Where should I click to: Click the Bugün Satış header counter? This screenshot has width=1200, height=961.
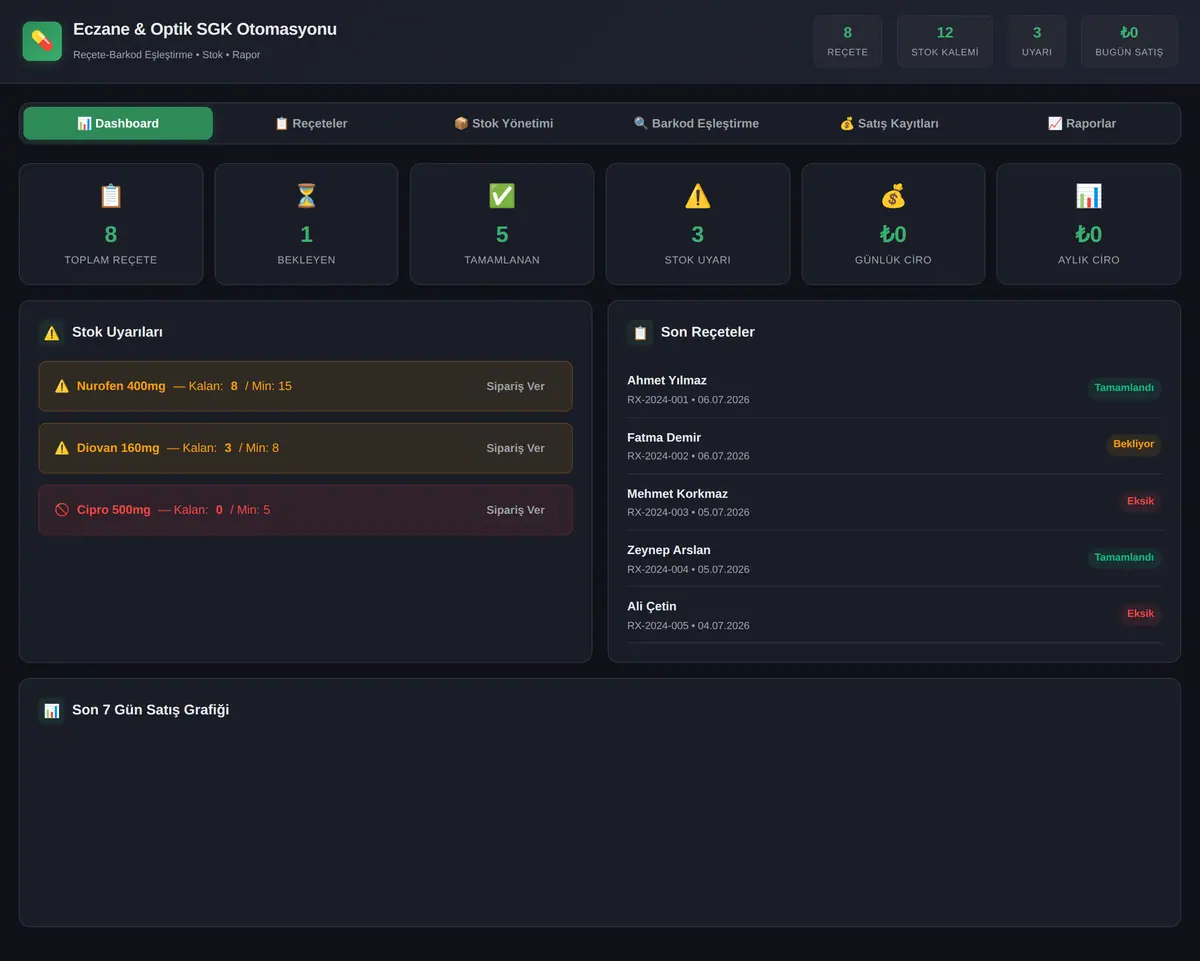click(x=1129, y=41)
